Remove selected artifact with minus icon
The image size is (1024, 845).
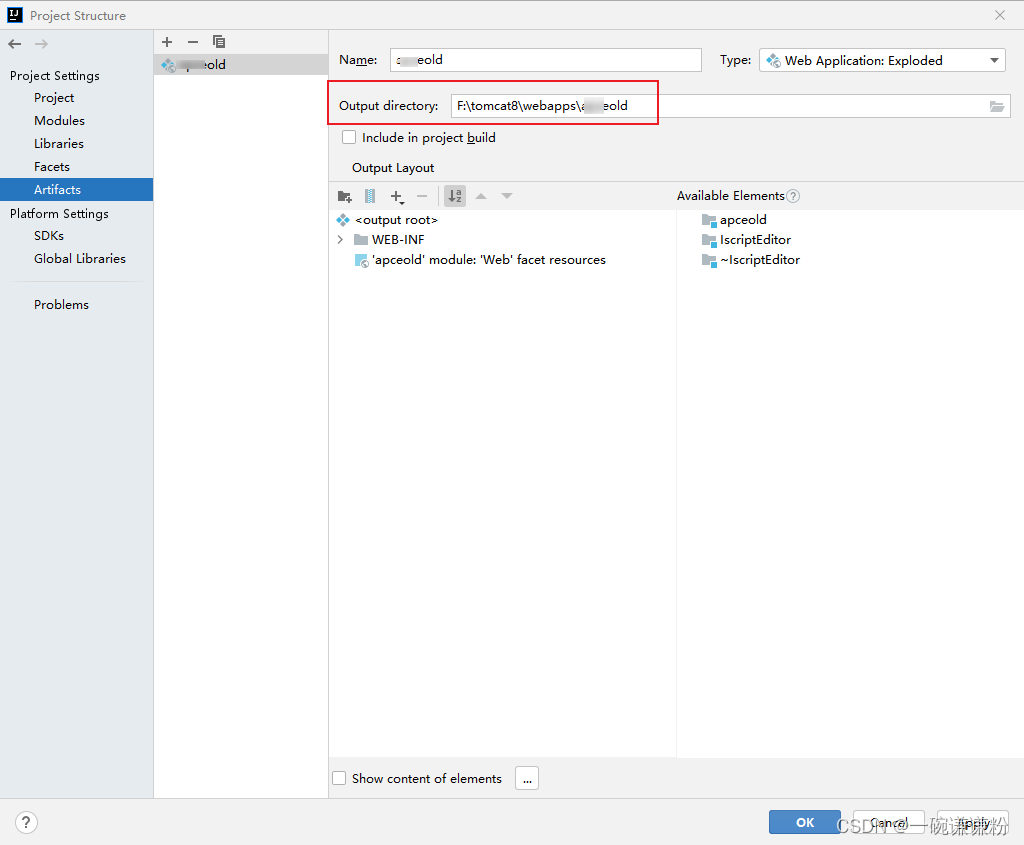193,42
